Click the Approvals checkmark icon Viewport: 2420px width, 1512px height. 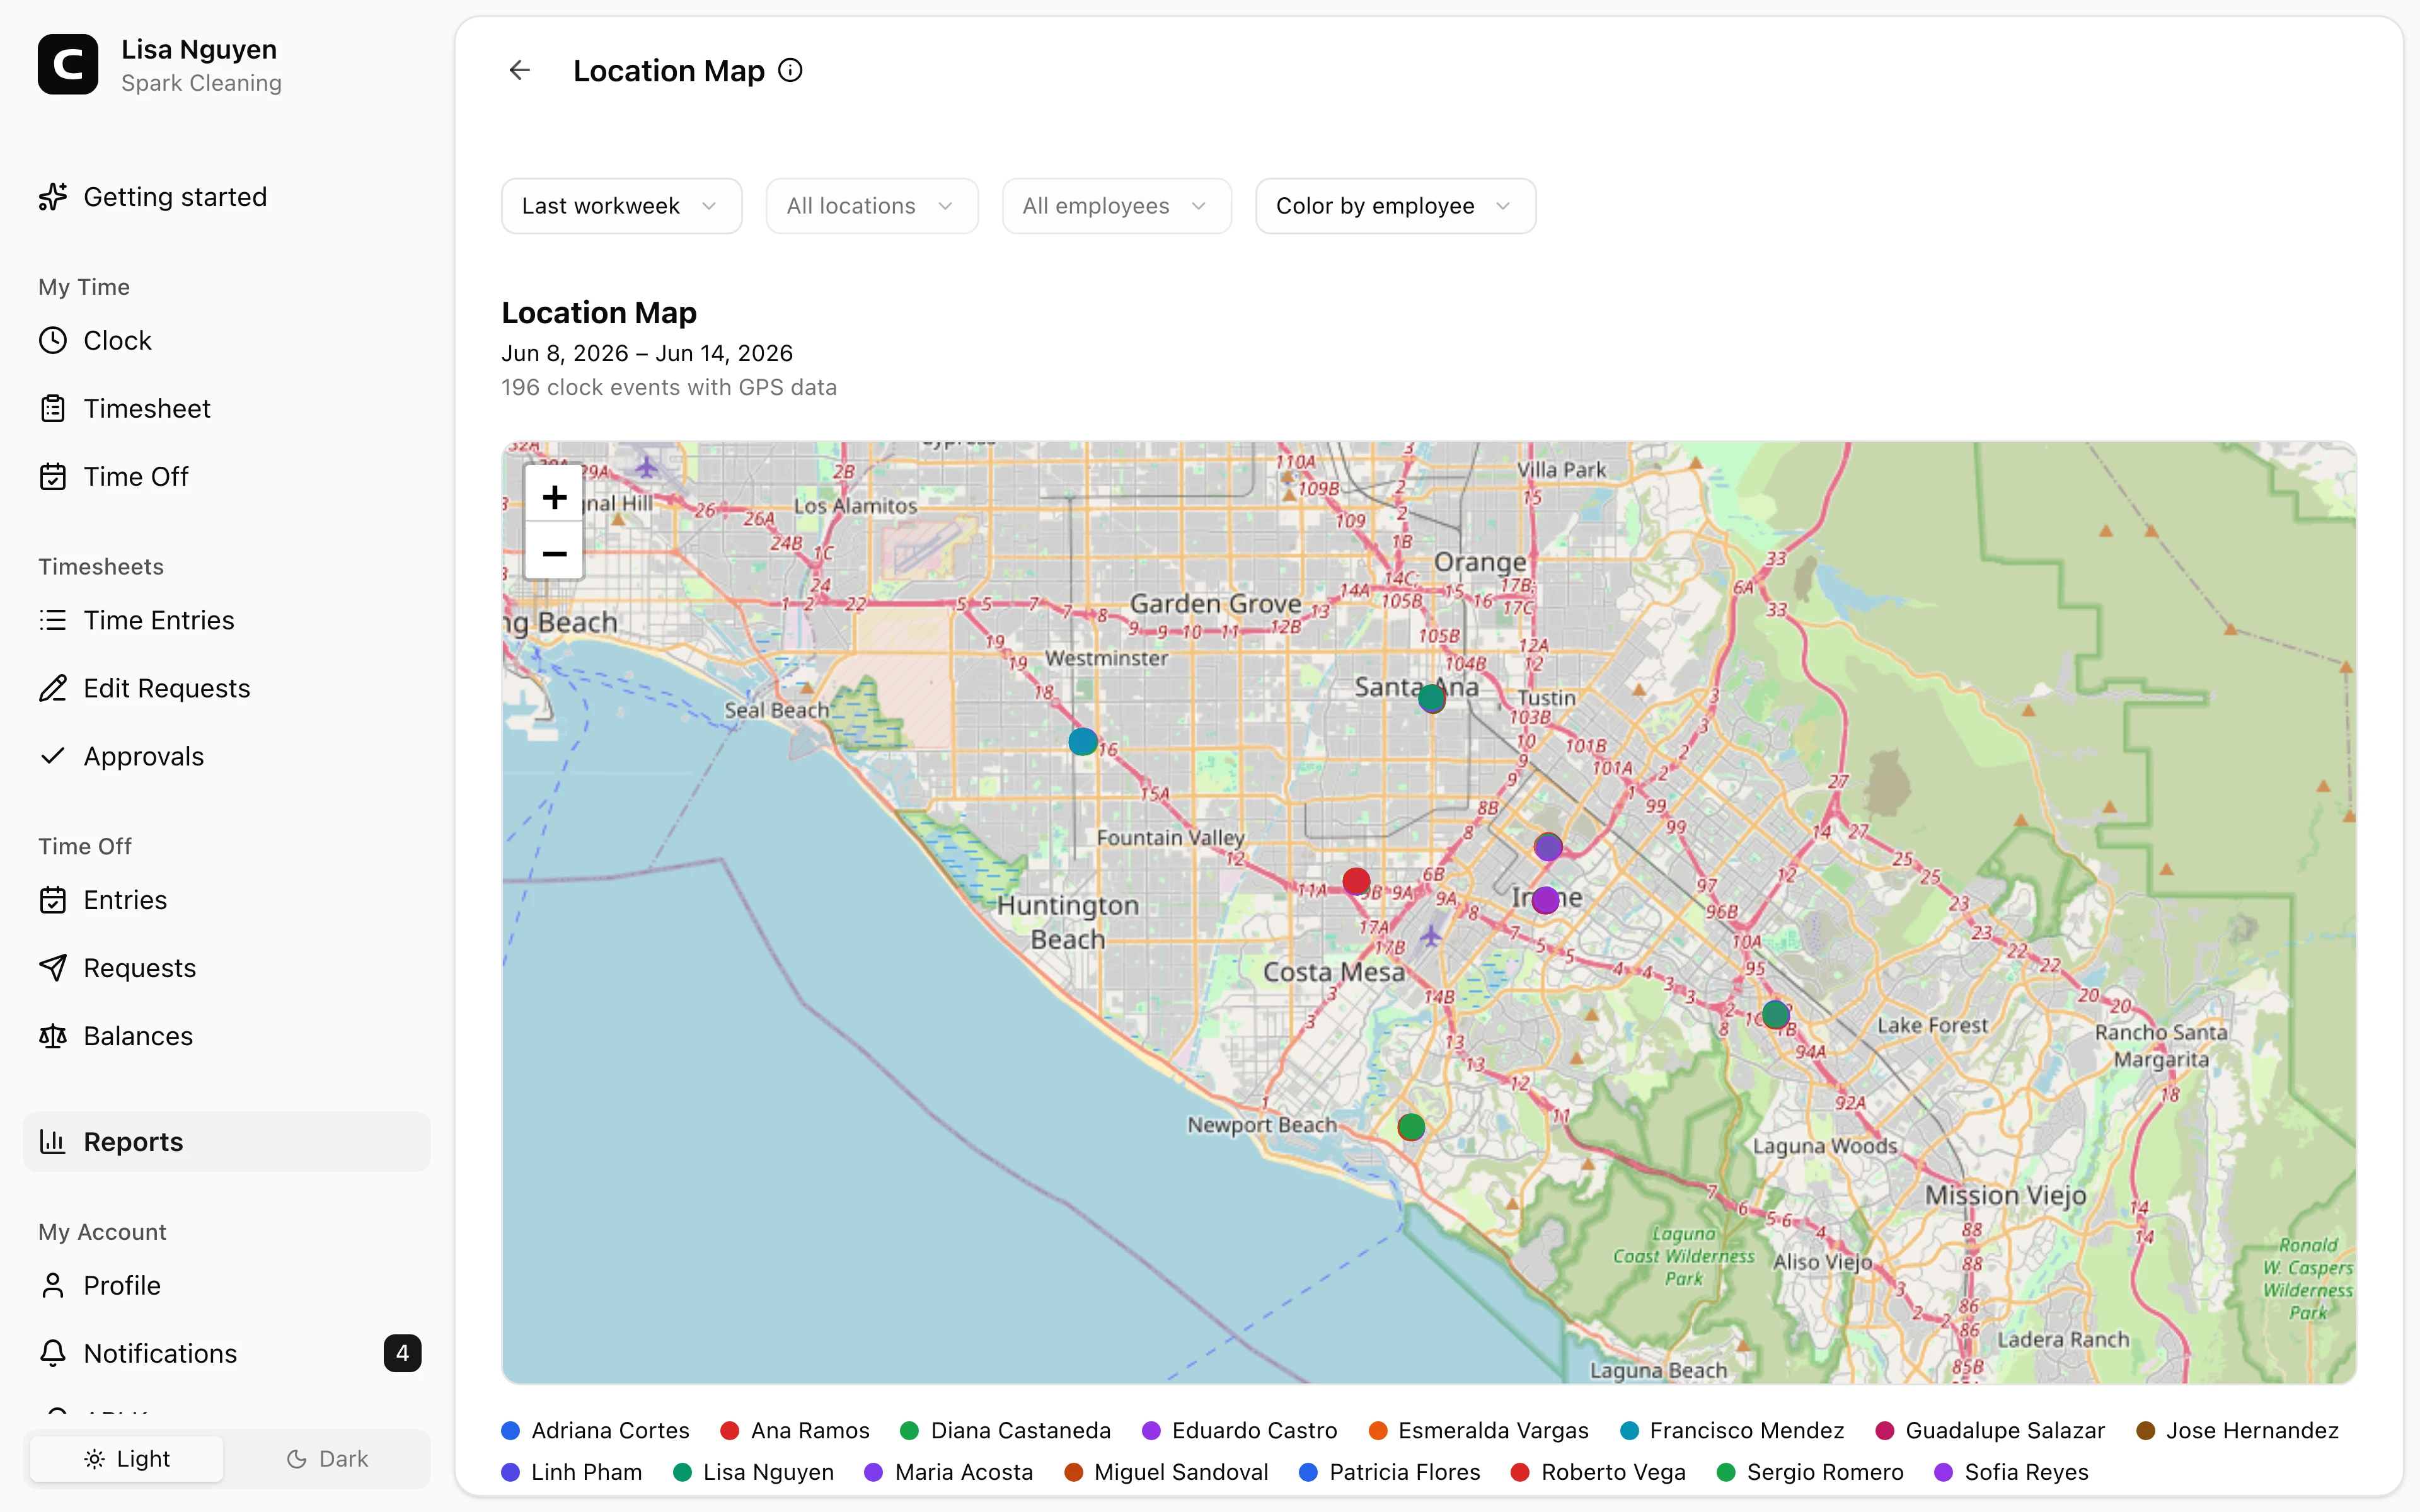(x=53, y=757)
